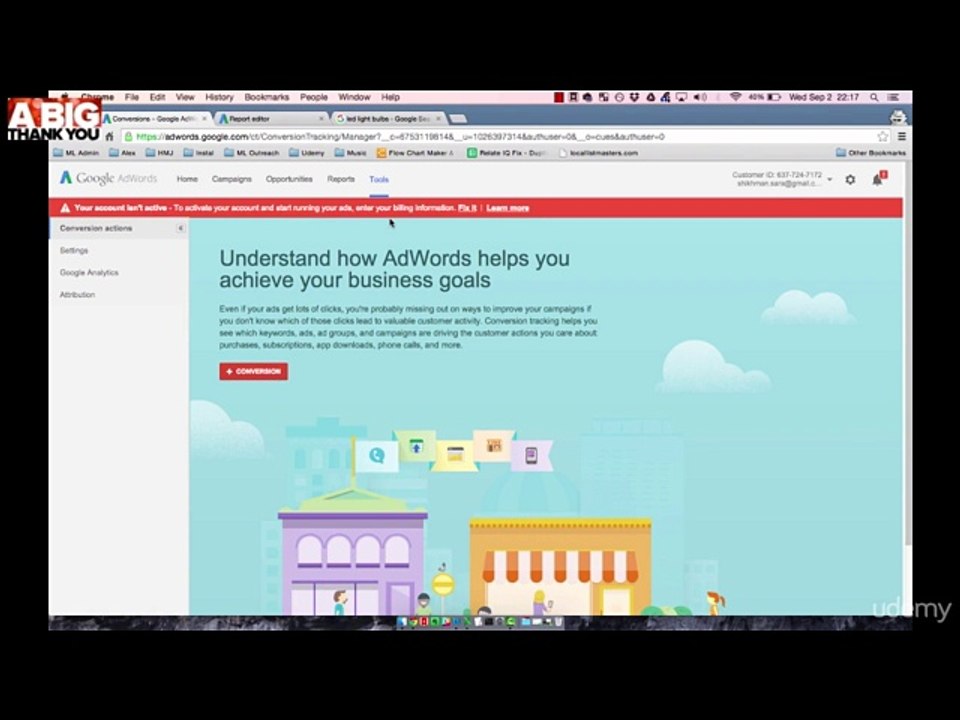The width and height of the screenshot is (960, 720).
Task: Open localistmasters.com bookmark
Action: [x=598, y=153]
